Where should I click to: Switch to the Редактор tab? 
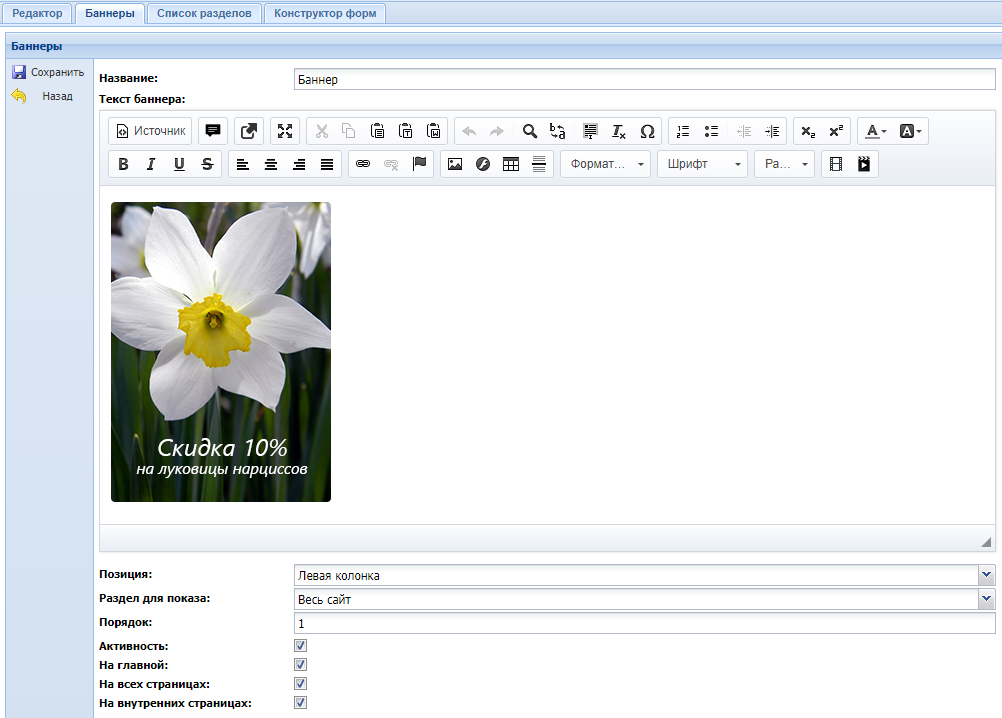[x=37, y=13]
